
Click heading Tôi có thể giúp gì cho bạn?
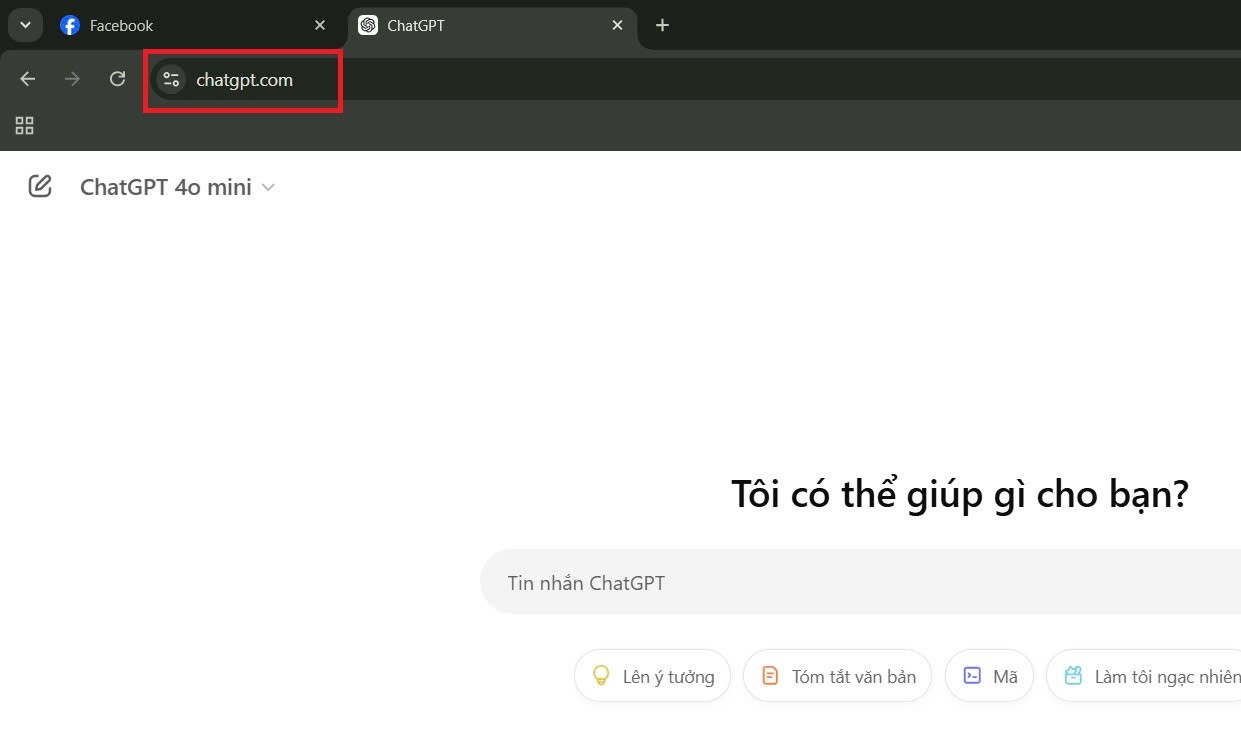[960, 494]
